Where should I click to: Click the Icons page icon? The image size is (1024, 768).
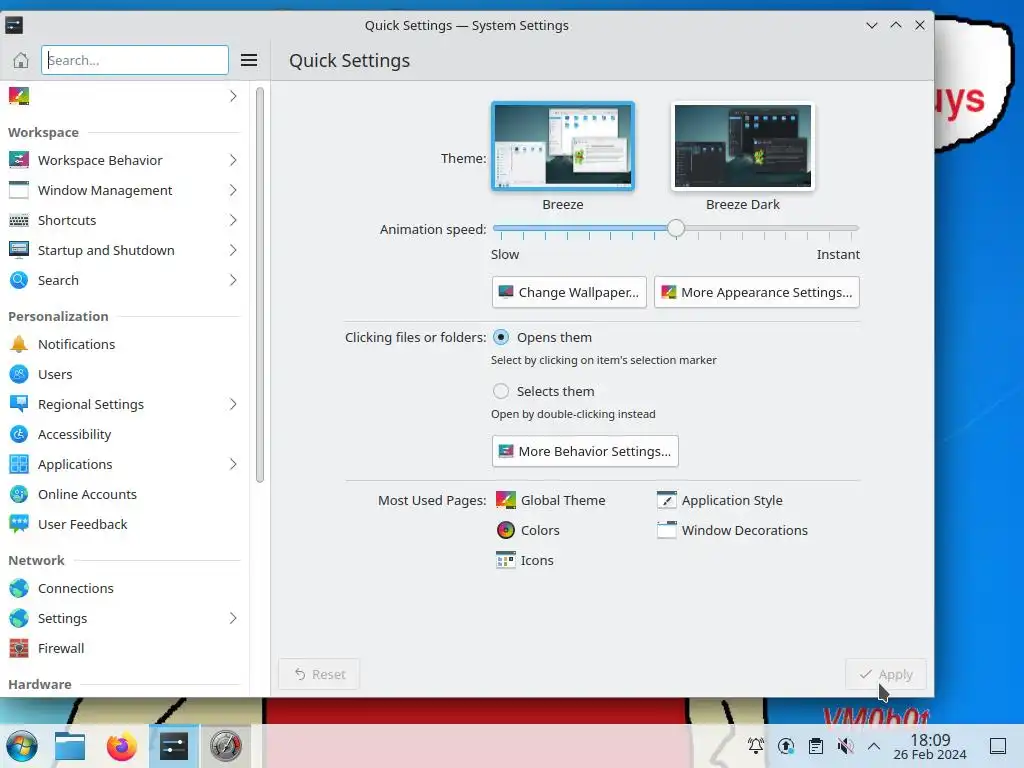click(505, 560)
